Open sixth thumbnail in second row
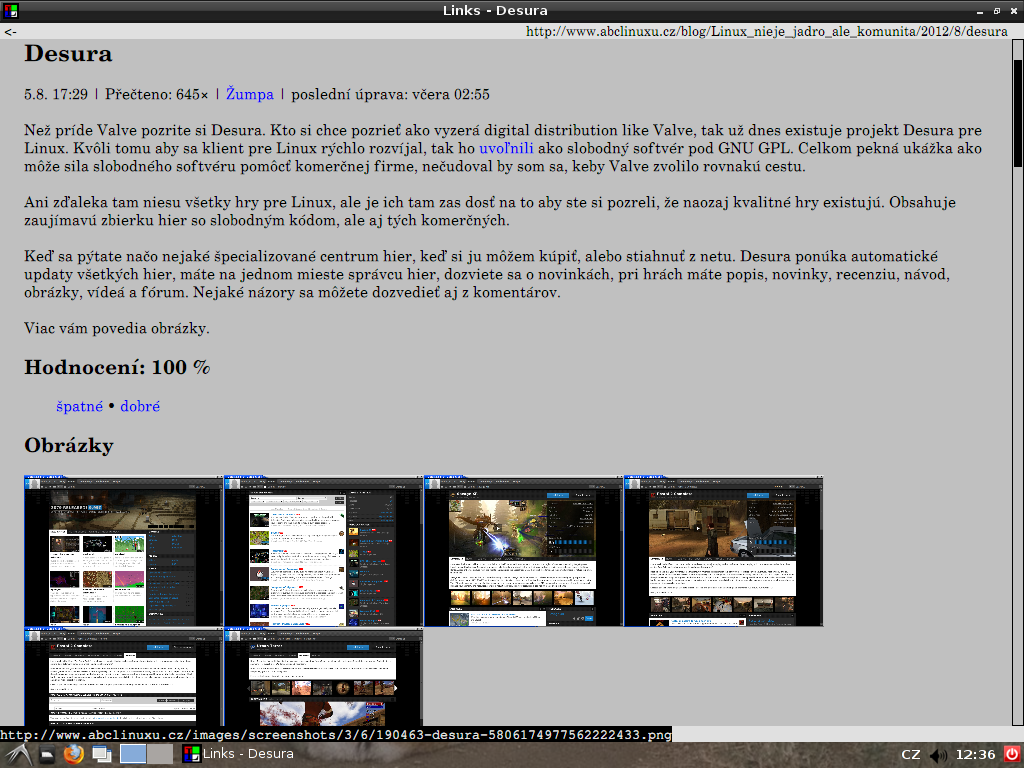The image size is (1024, 768). point(323,676)
